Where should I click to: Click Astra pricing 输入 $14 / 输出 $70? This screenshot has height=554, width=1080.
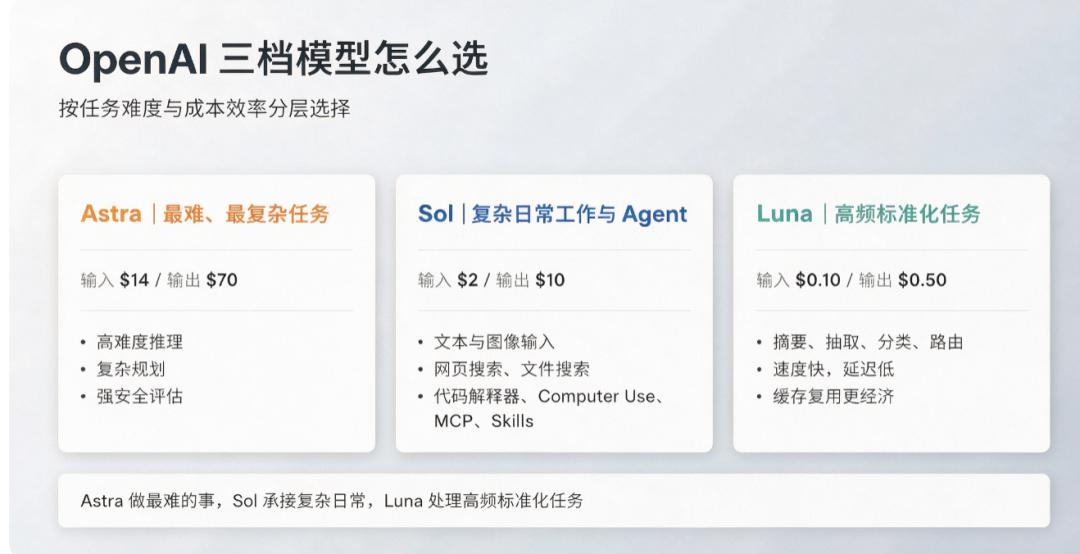click(x=159, y=280)
